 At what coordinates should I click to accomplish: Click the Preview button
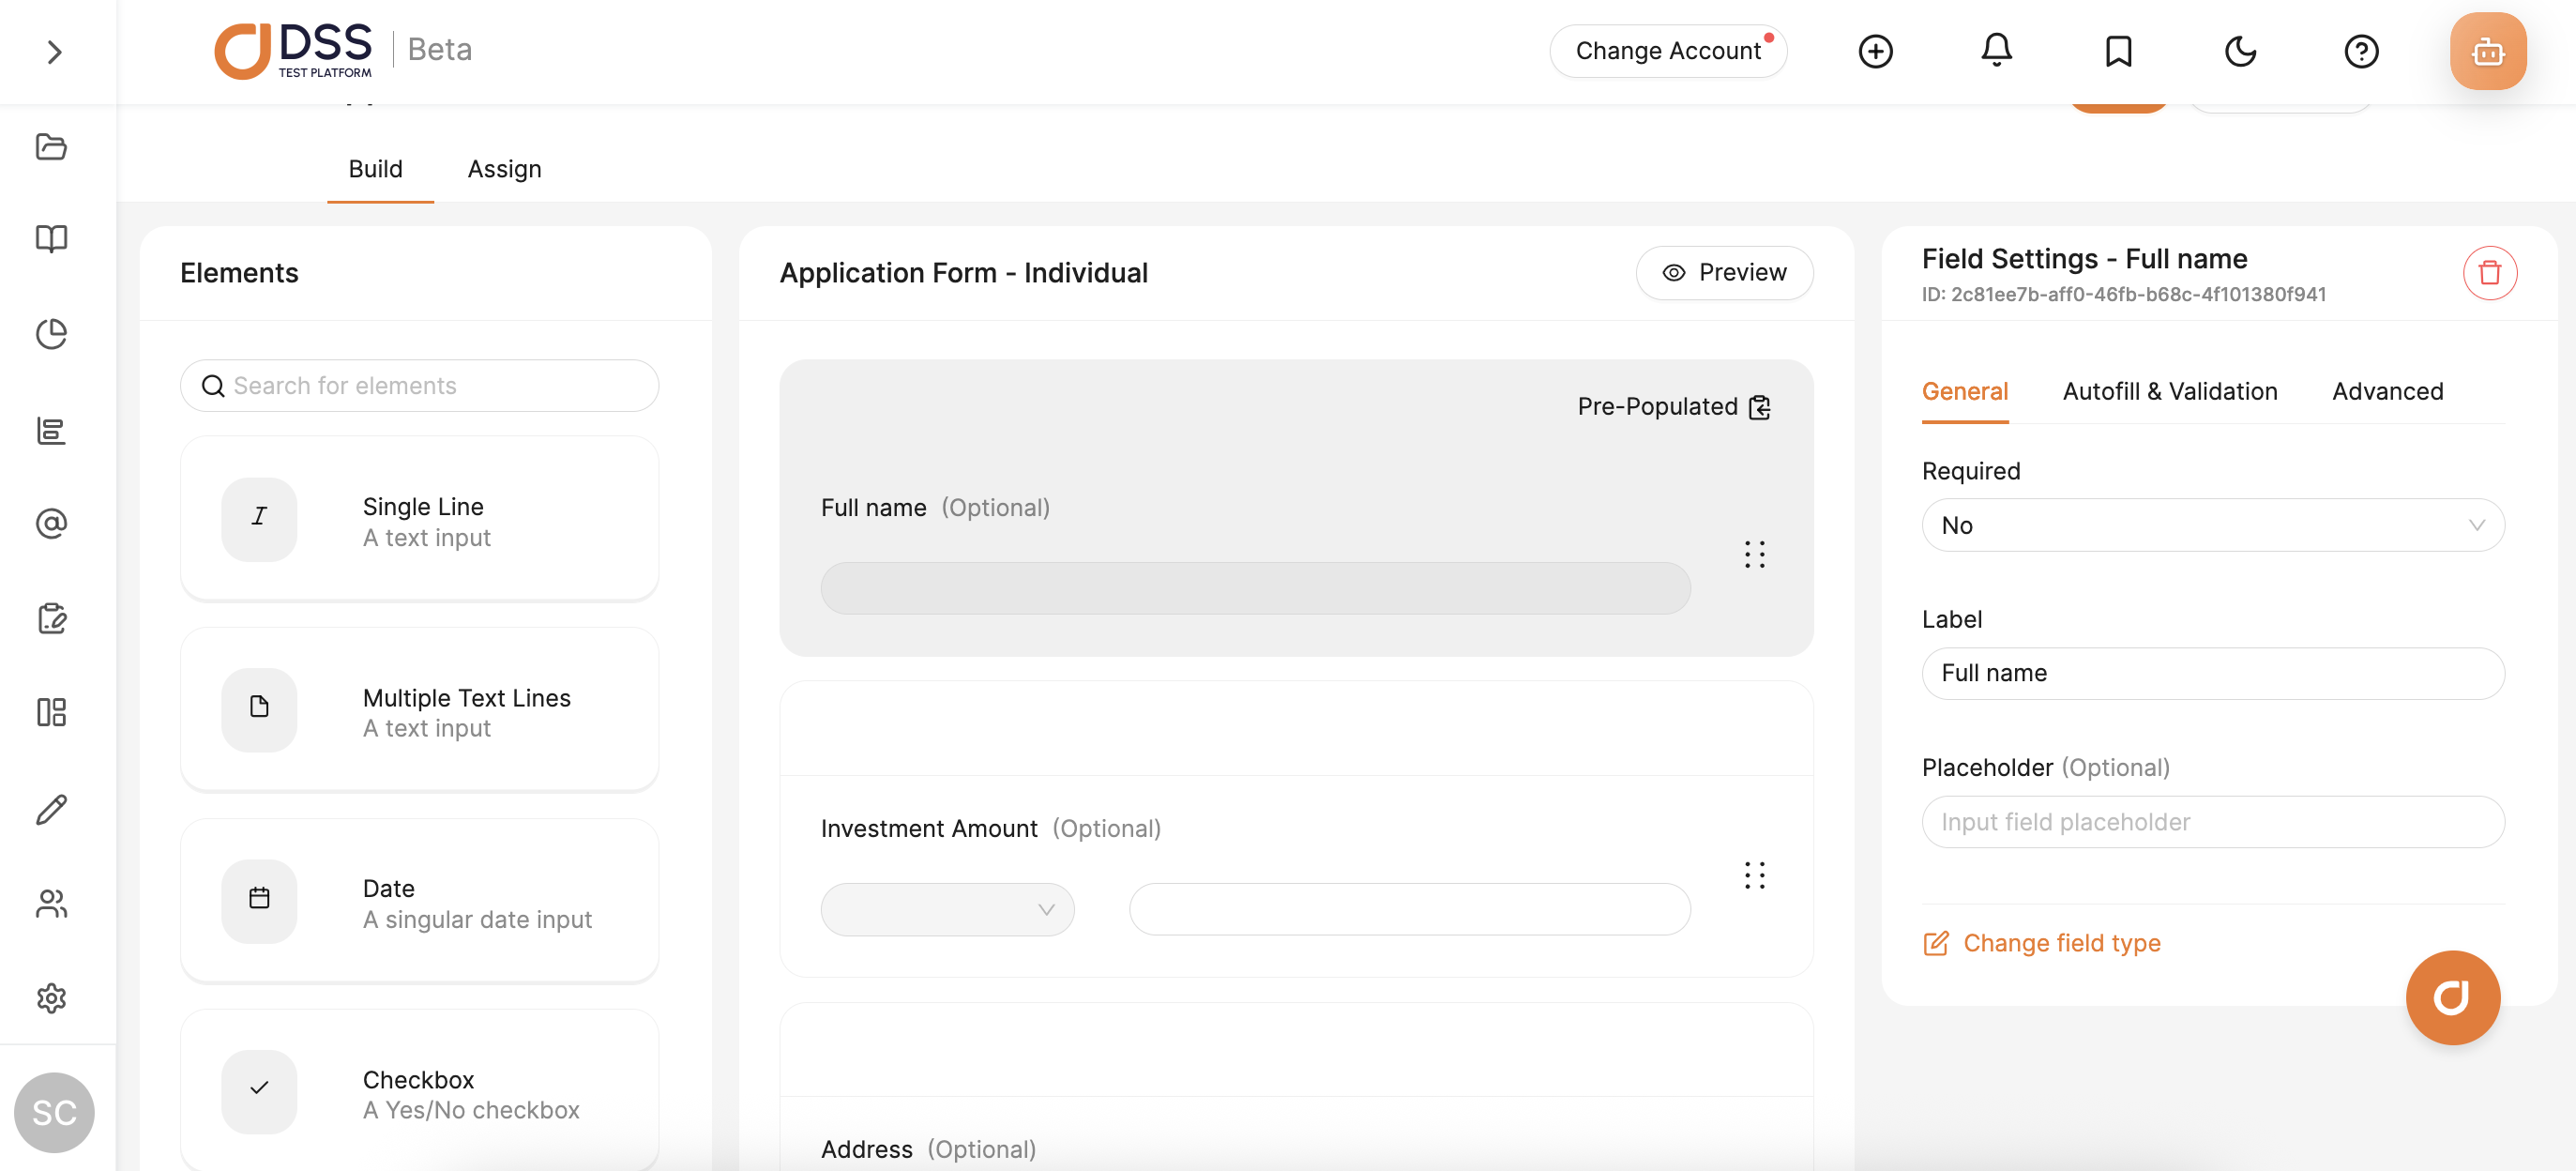(x=1723, y=272)
